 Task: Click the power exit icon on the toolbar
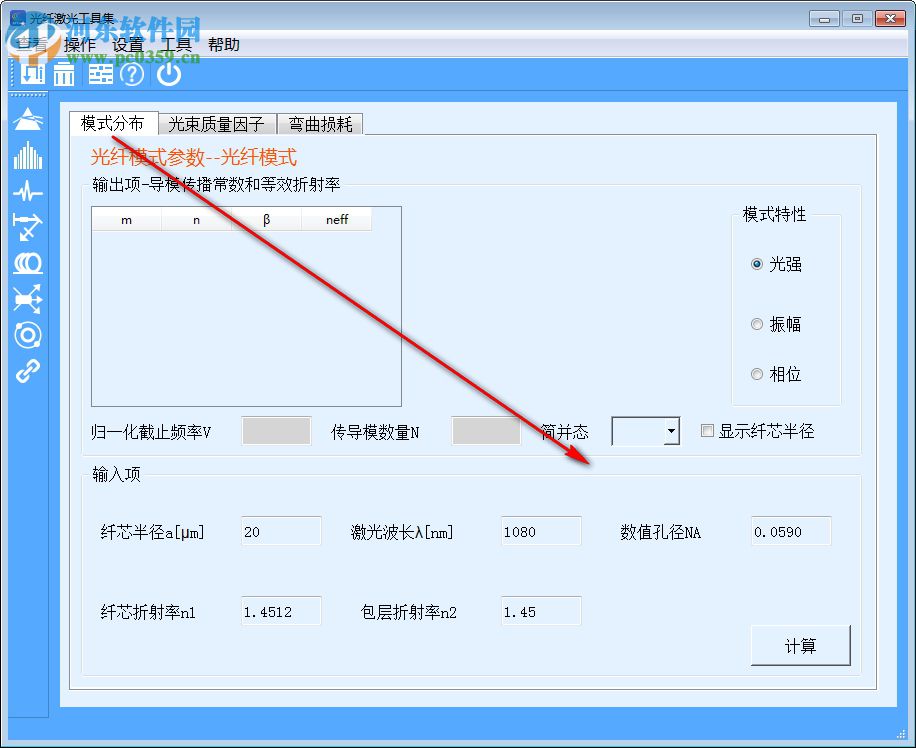(x=169, y=74)
